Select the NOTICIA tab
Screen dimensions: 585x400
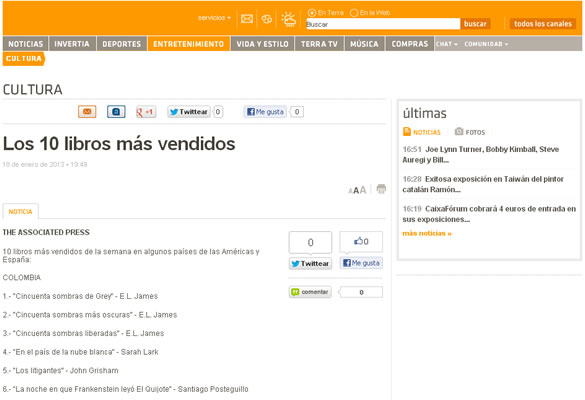[x=20, y=212]
